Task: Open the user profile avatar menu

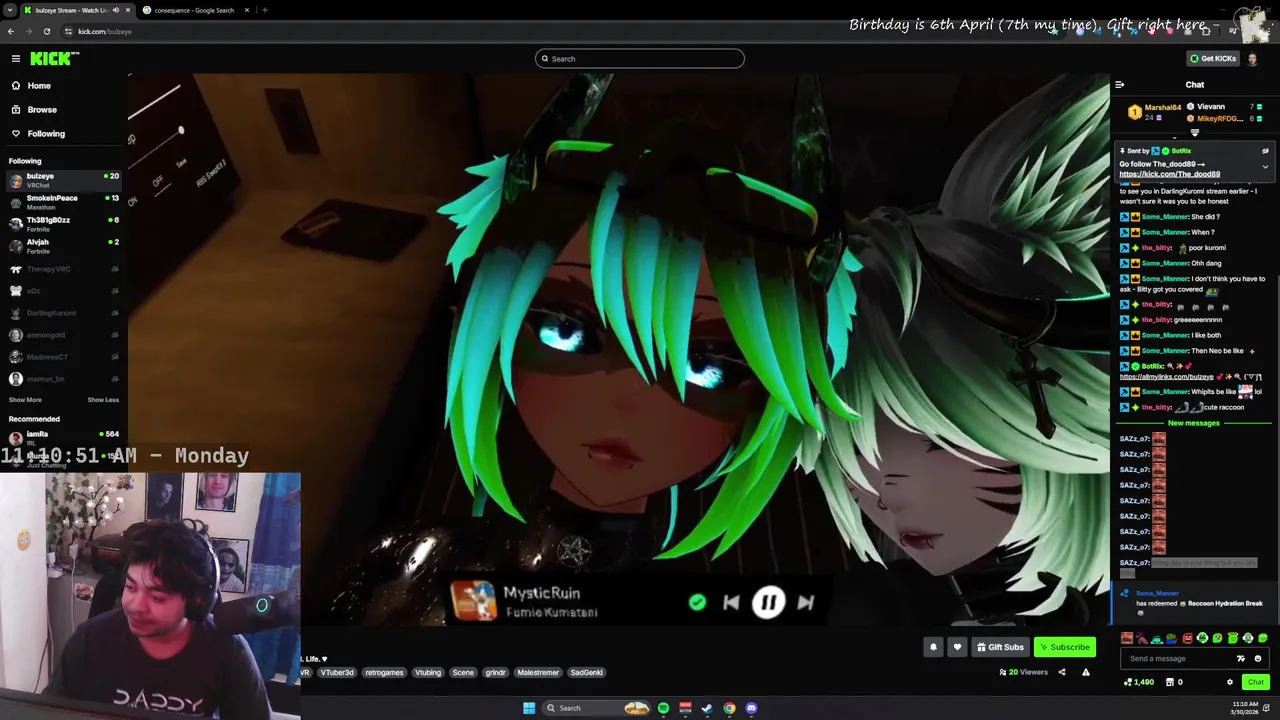Action: pos(1253,59)
